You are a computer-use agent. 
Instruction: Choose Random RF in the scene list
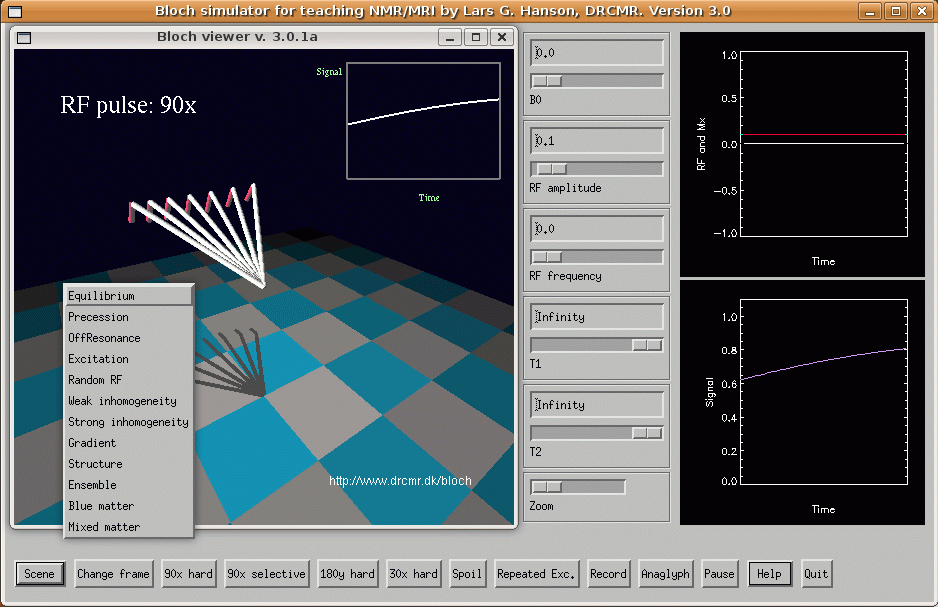[x=129, y=380]
